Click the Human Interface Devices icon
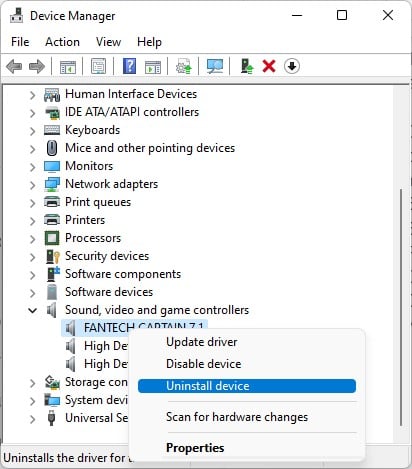This screenshot has width=412, height=469. 52,94
